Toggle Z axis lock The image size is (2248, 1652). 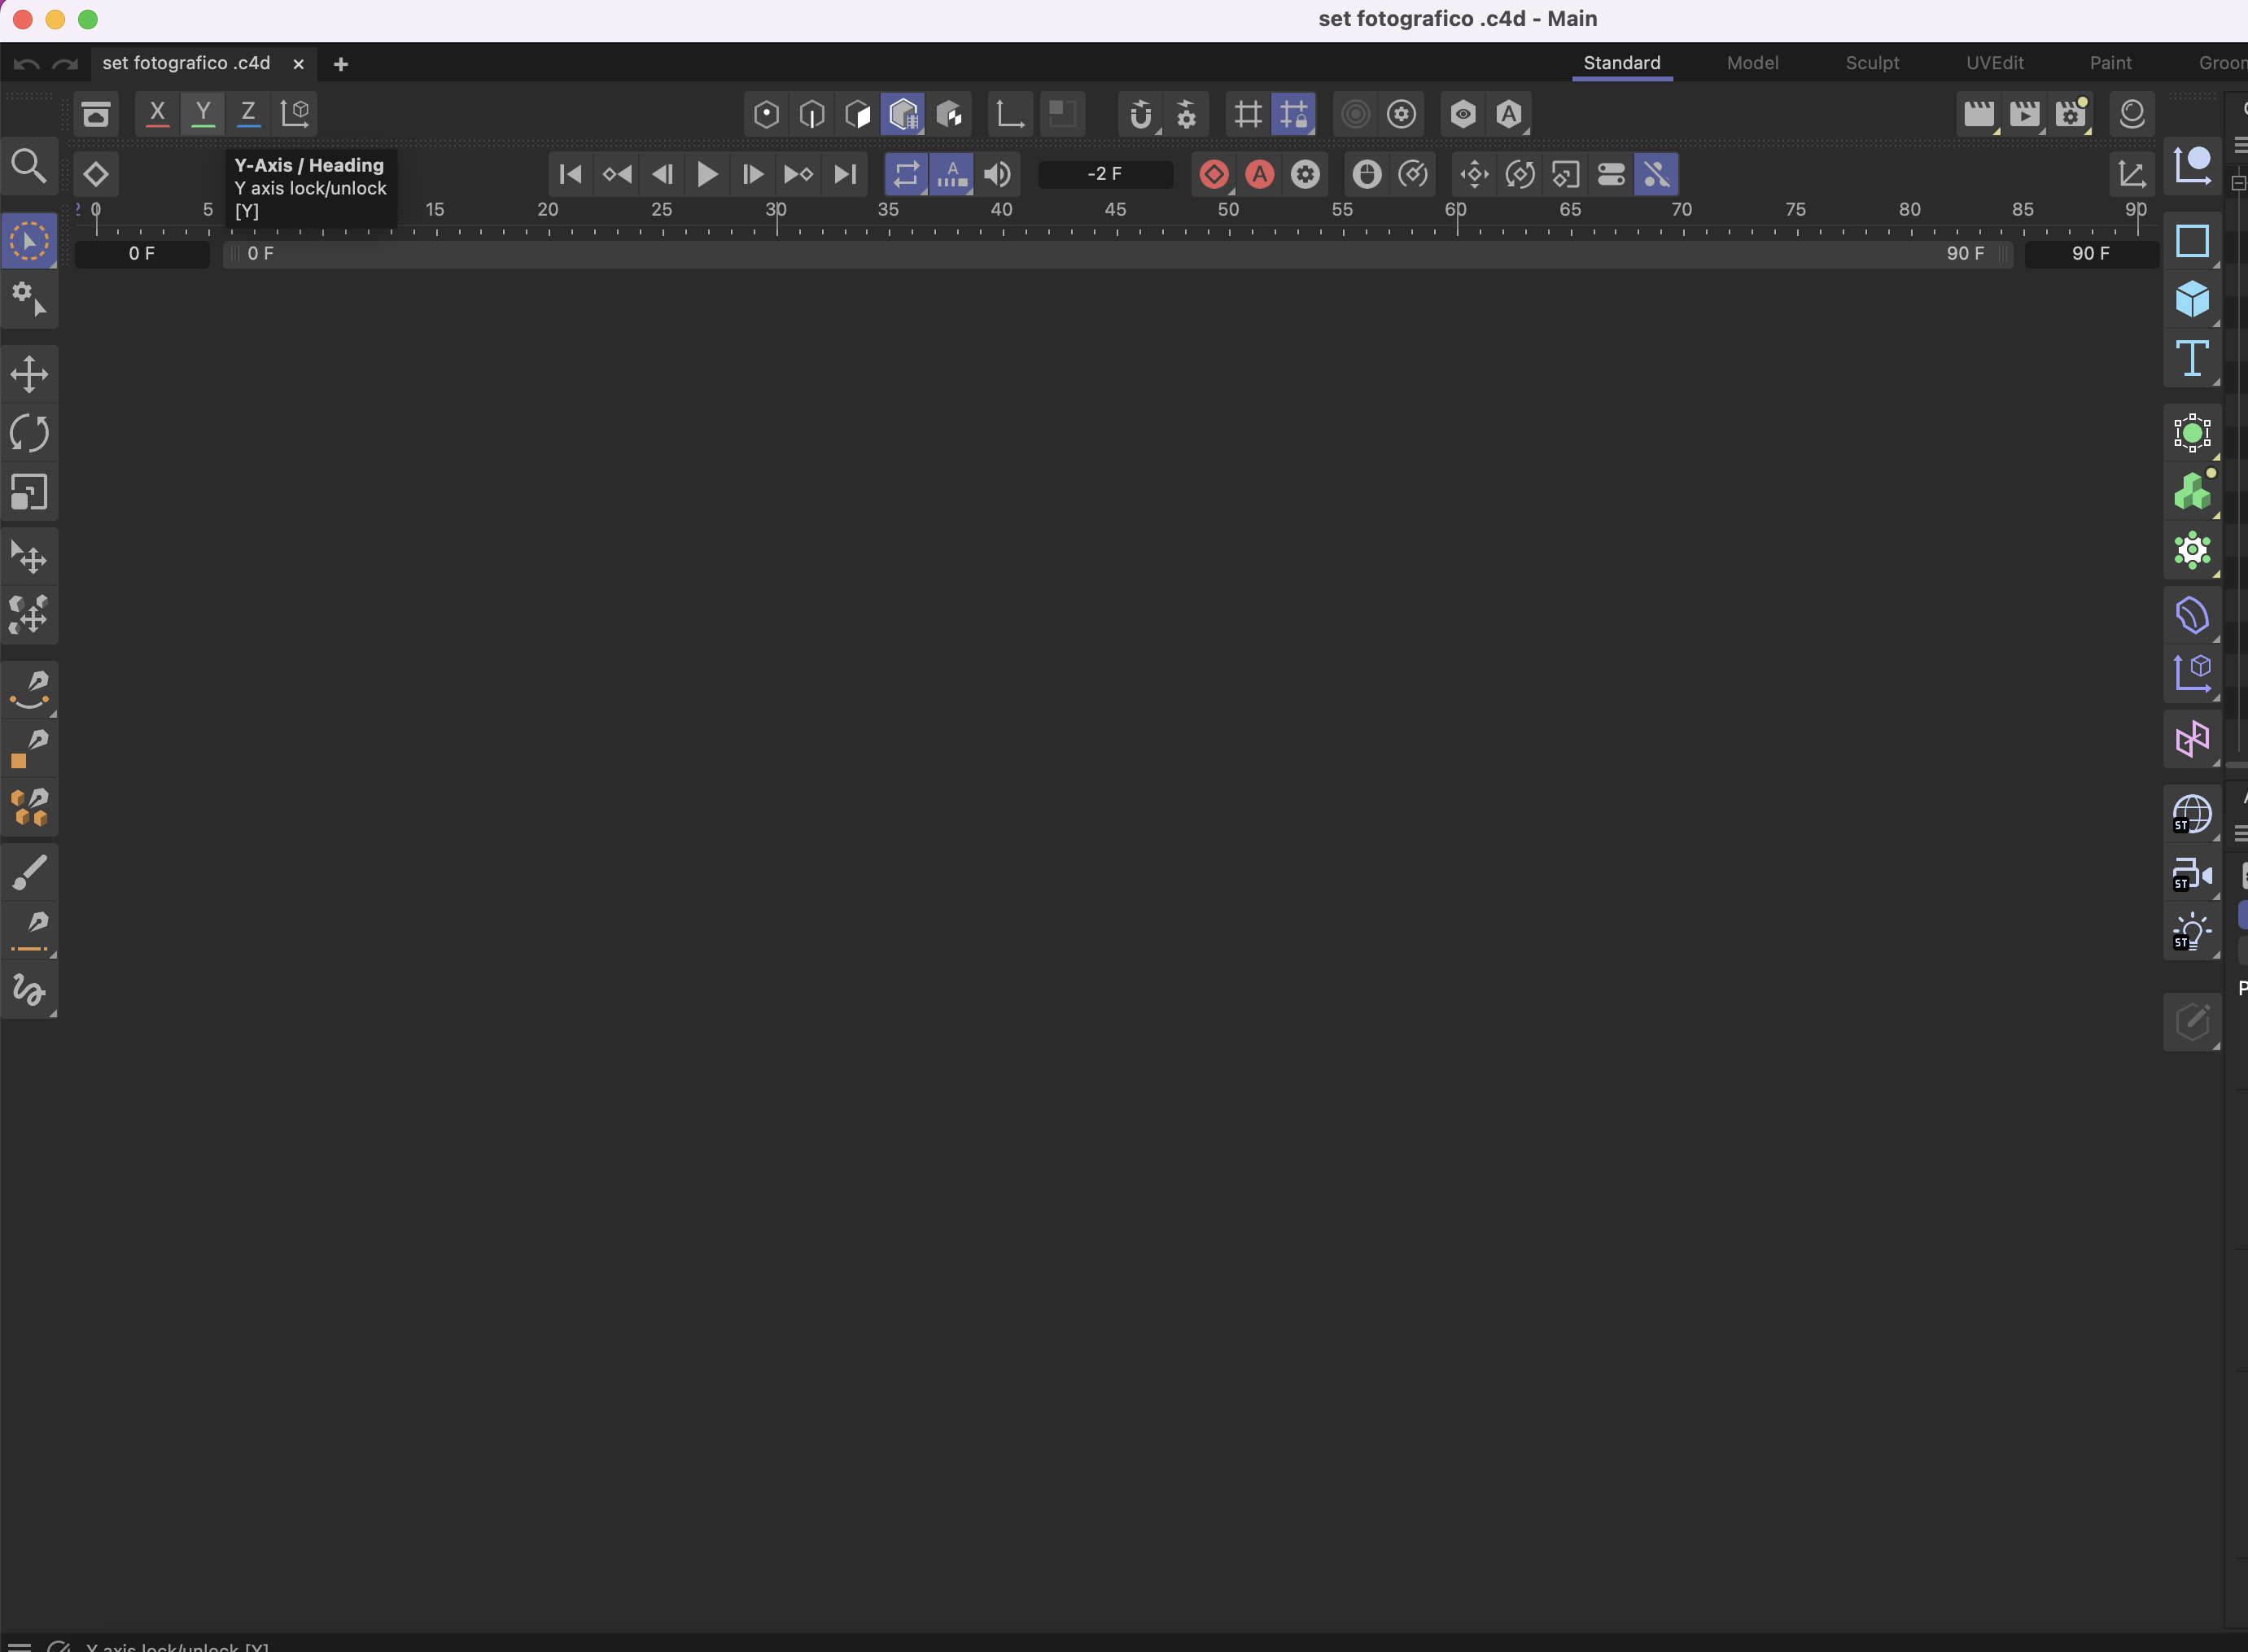[249, 113]
